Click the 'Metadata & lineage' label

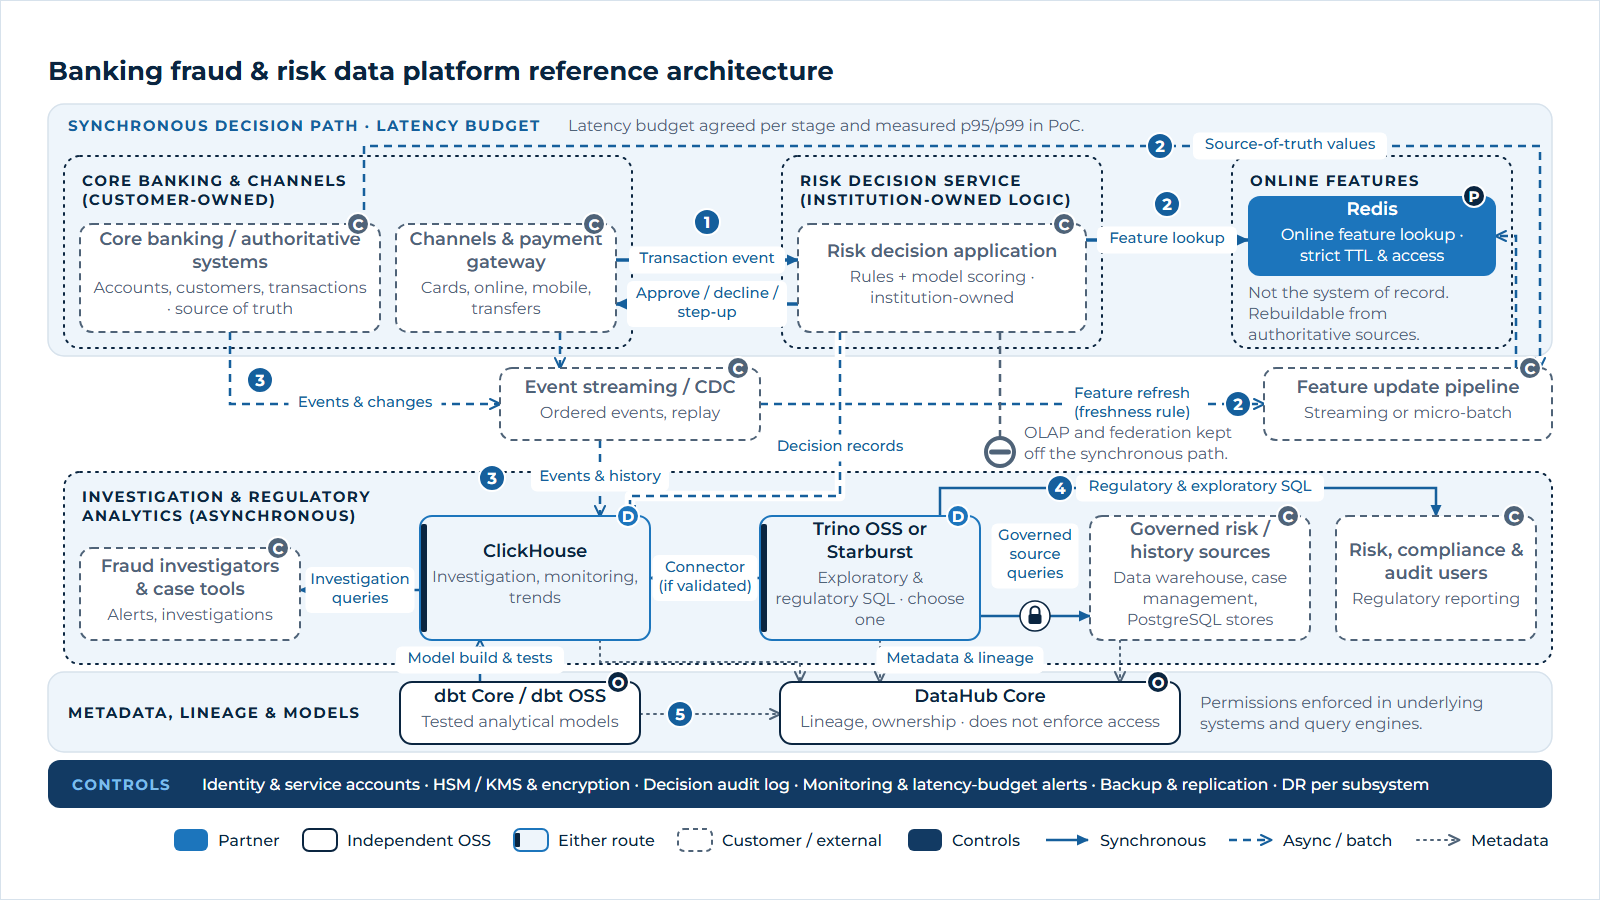coord(960,658)
